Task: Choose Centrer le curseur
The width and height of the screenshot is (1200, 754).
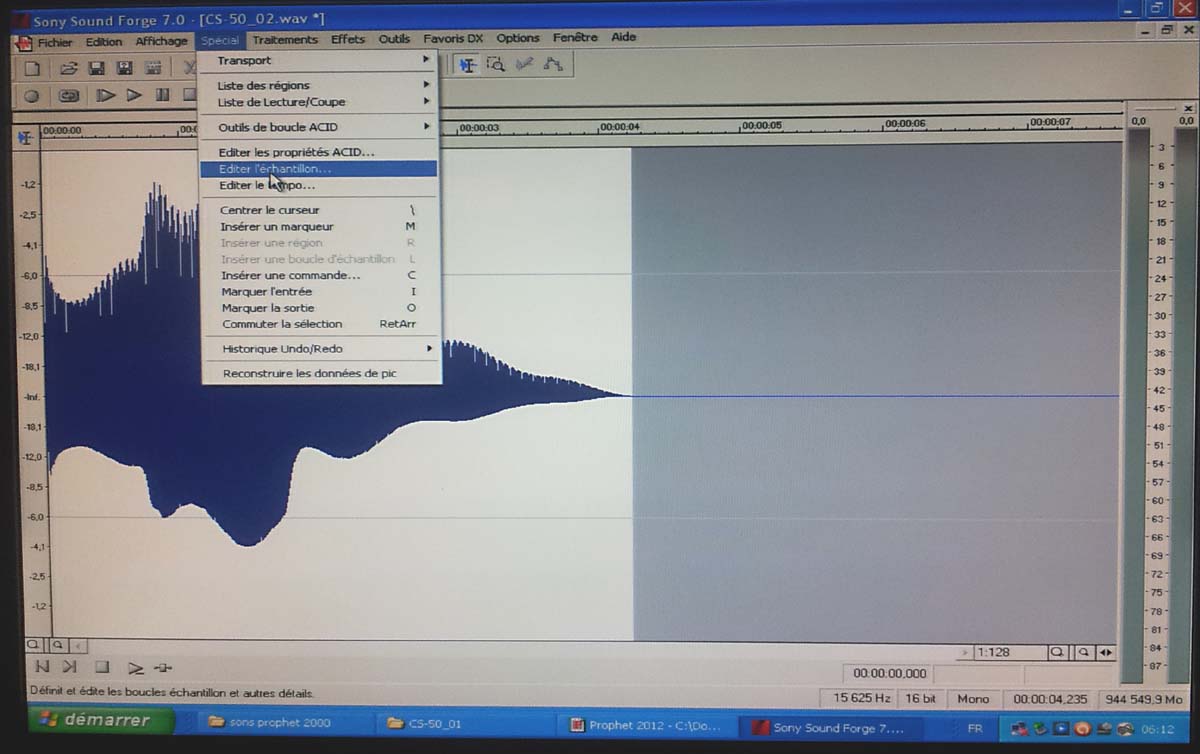Action: (320, 210)
